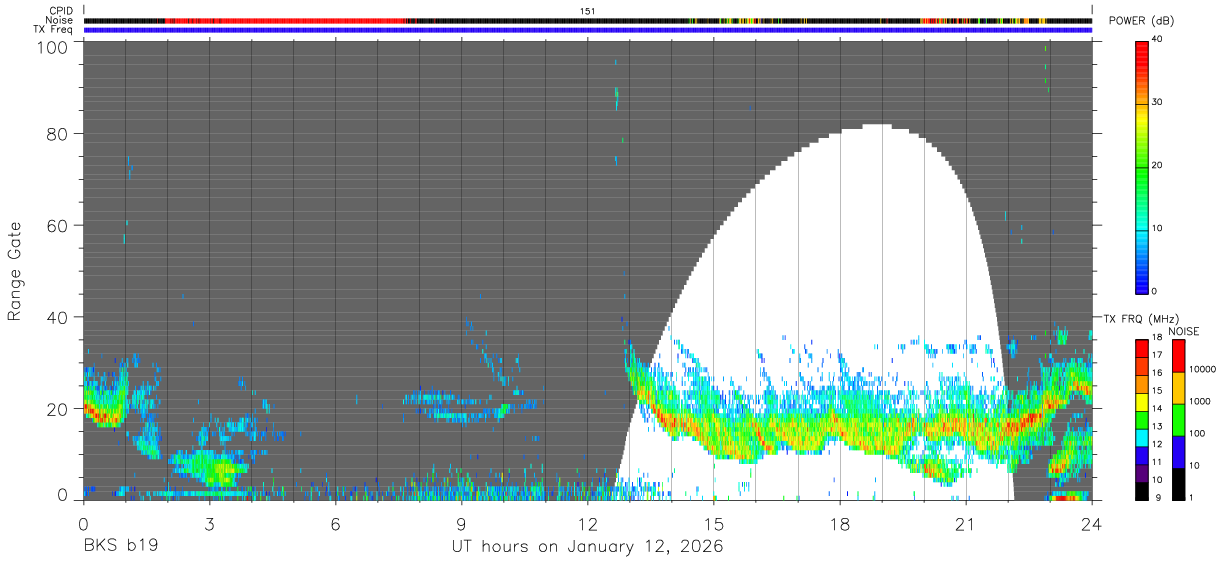This screenshot has width=1228, height=567.
Task: Click the blue TX Freq strip above the plot
Action: pyautogui.click(x=588, y=30)
